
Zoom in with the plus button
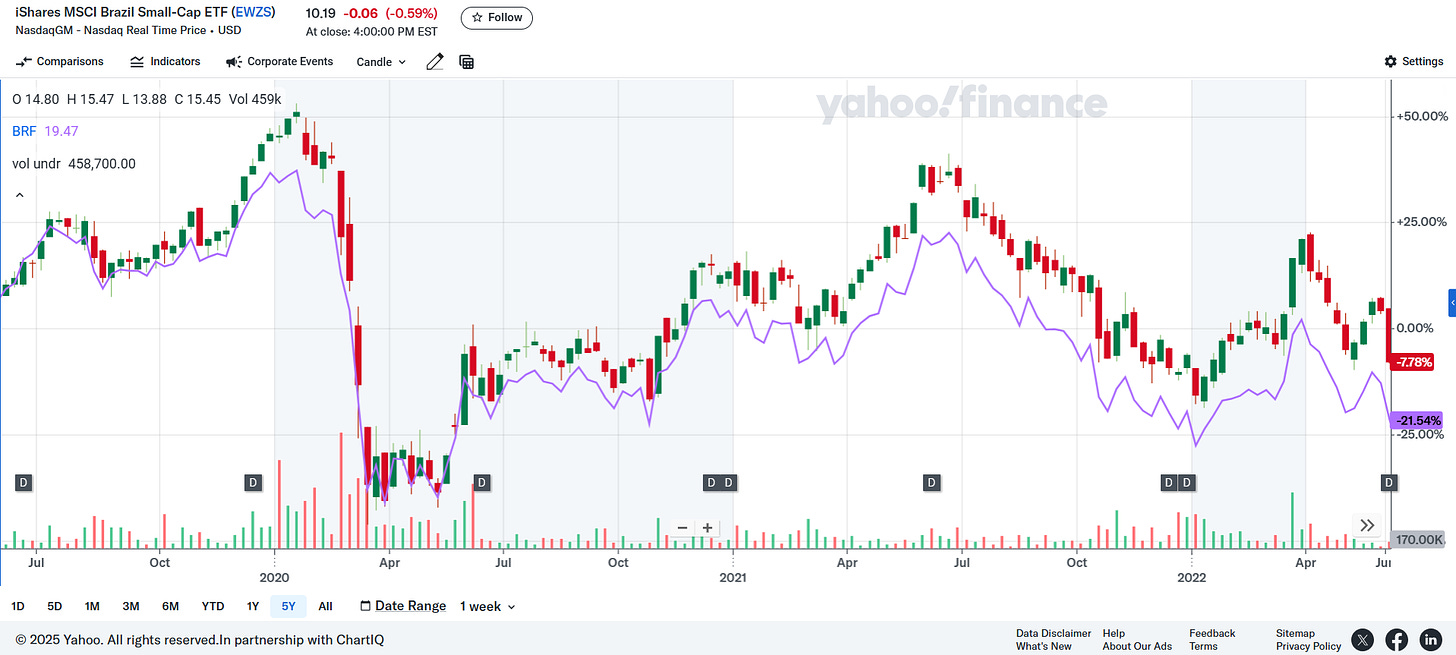click(707, 528)
